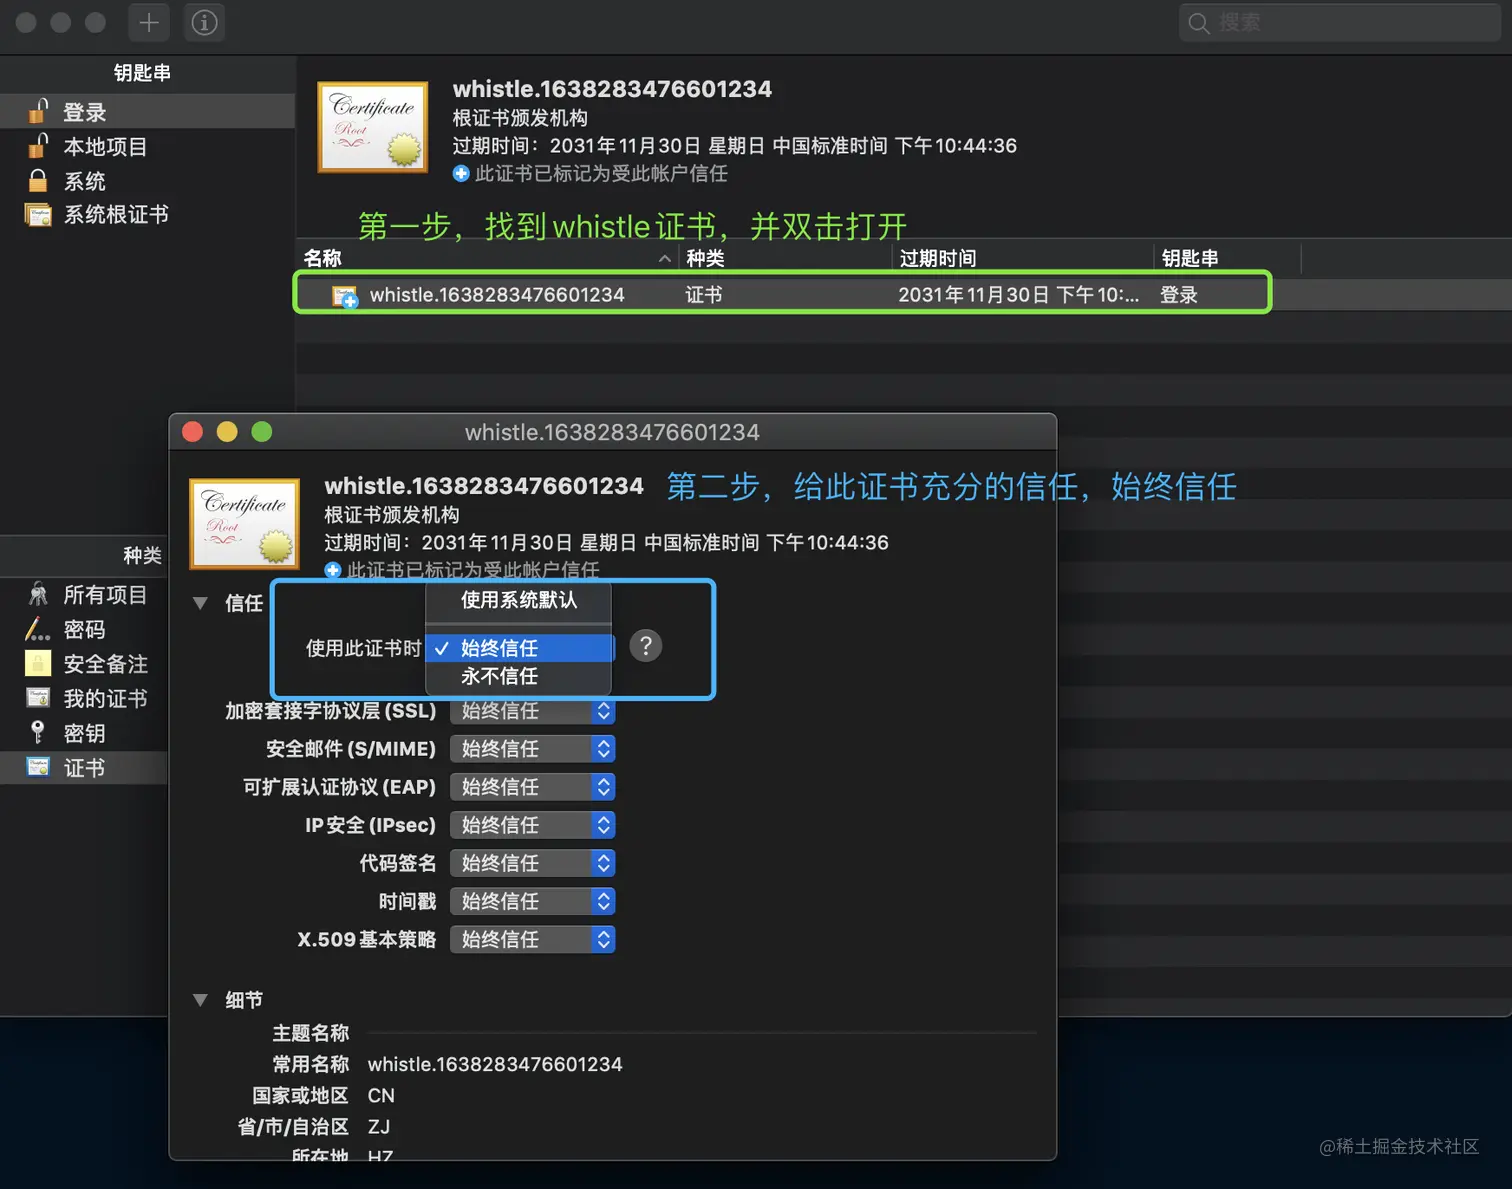Collapse the 信任 section triangle
The width and height of the screenshot is (1512, 1189).
click(200, 603)
